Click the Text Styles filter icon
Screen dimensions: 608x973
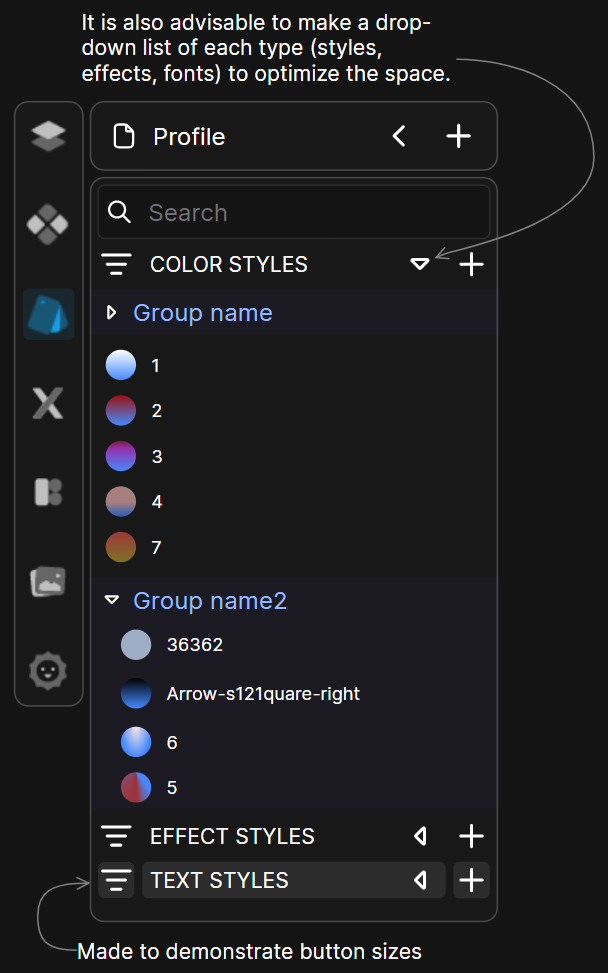coord(117,881)
